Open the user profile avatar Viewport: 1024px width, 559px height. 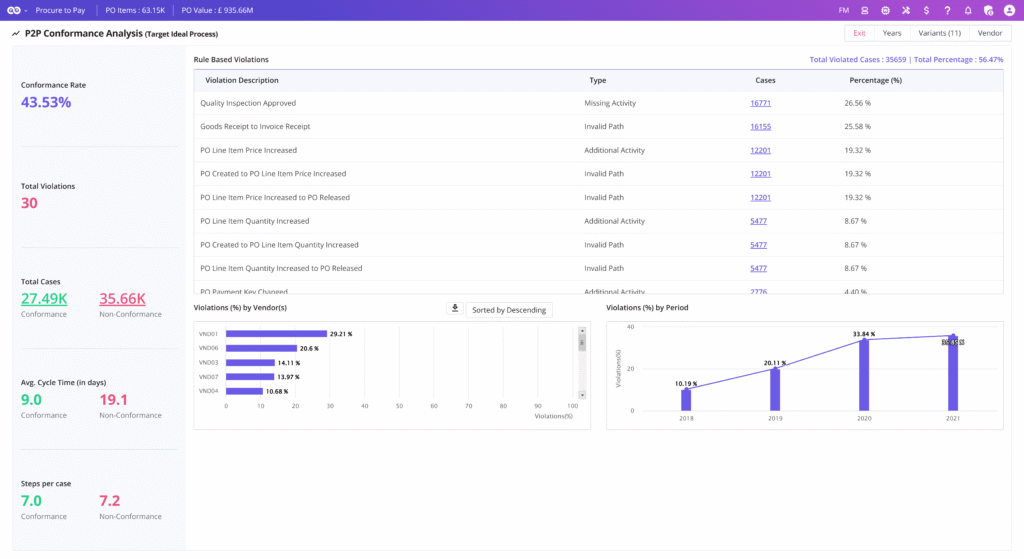coord(1008,10)
